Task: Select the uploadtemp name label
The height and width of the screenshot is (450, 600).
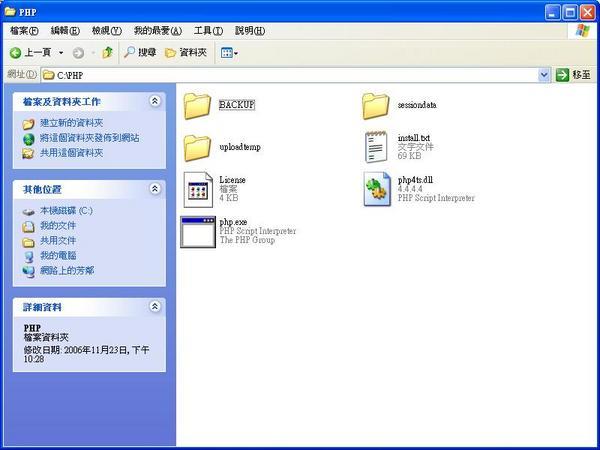Action: [240, 147]
